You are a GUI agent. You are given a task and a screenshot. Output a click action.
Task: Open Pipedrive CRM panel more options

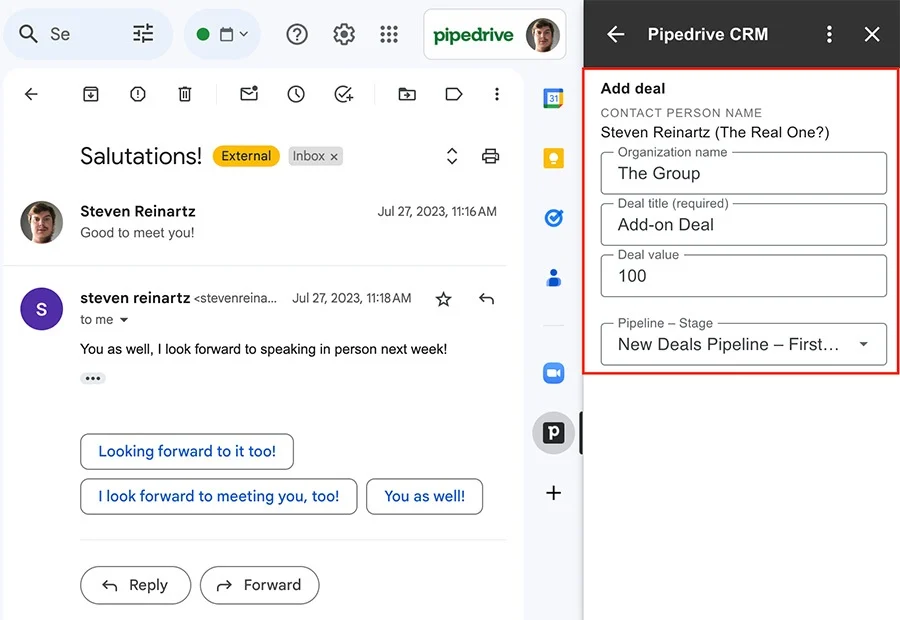click(x=829, y=34)
